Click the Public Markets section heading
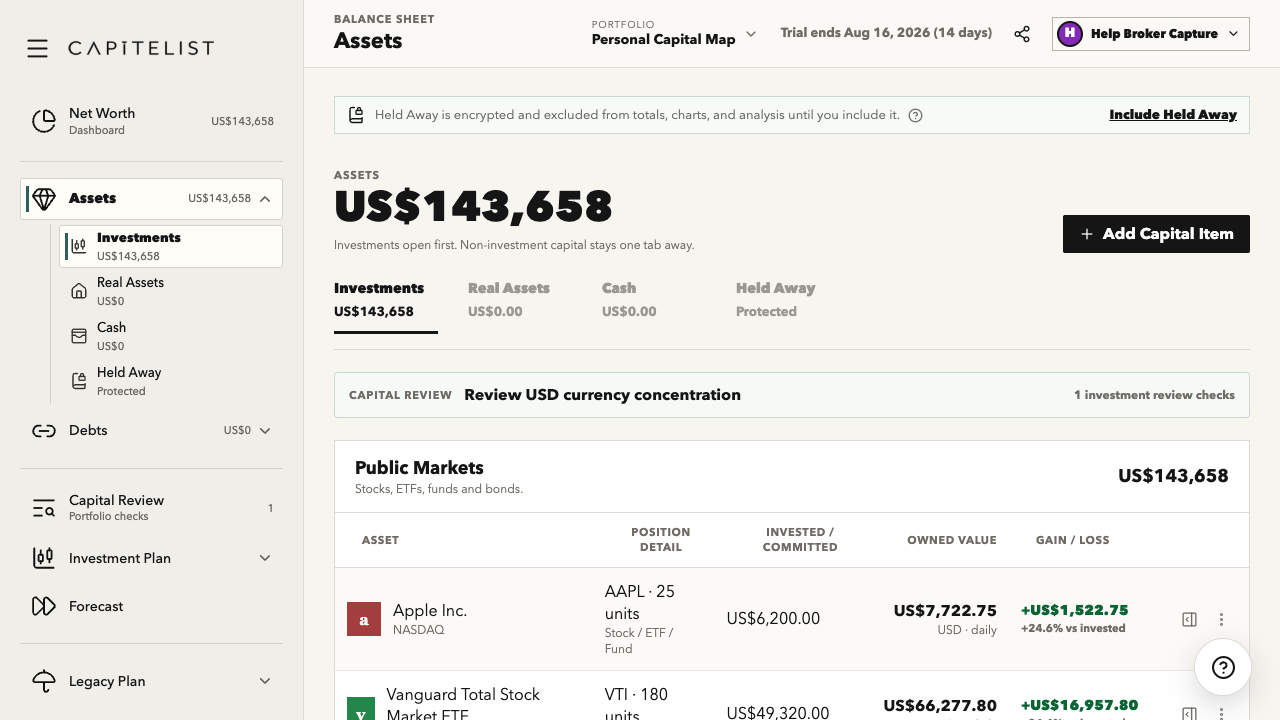1280x720 pixels. 419,468
